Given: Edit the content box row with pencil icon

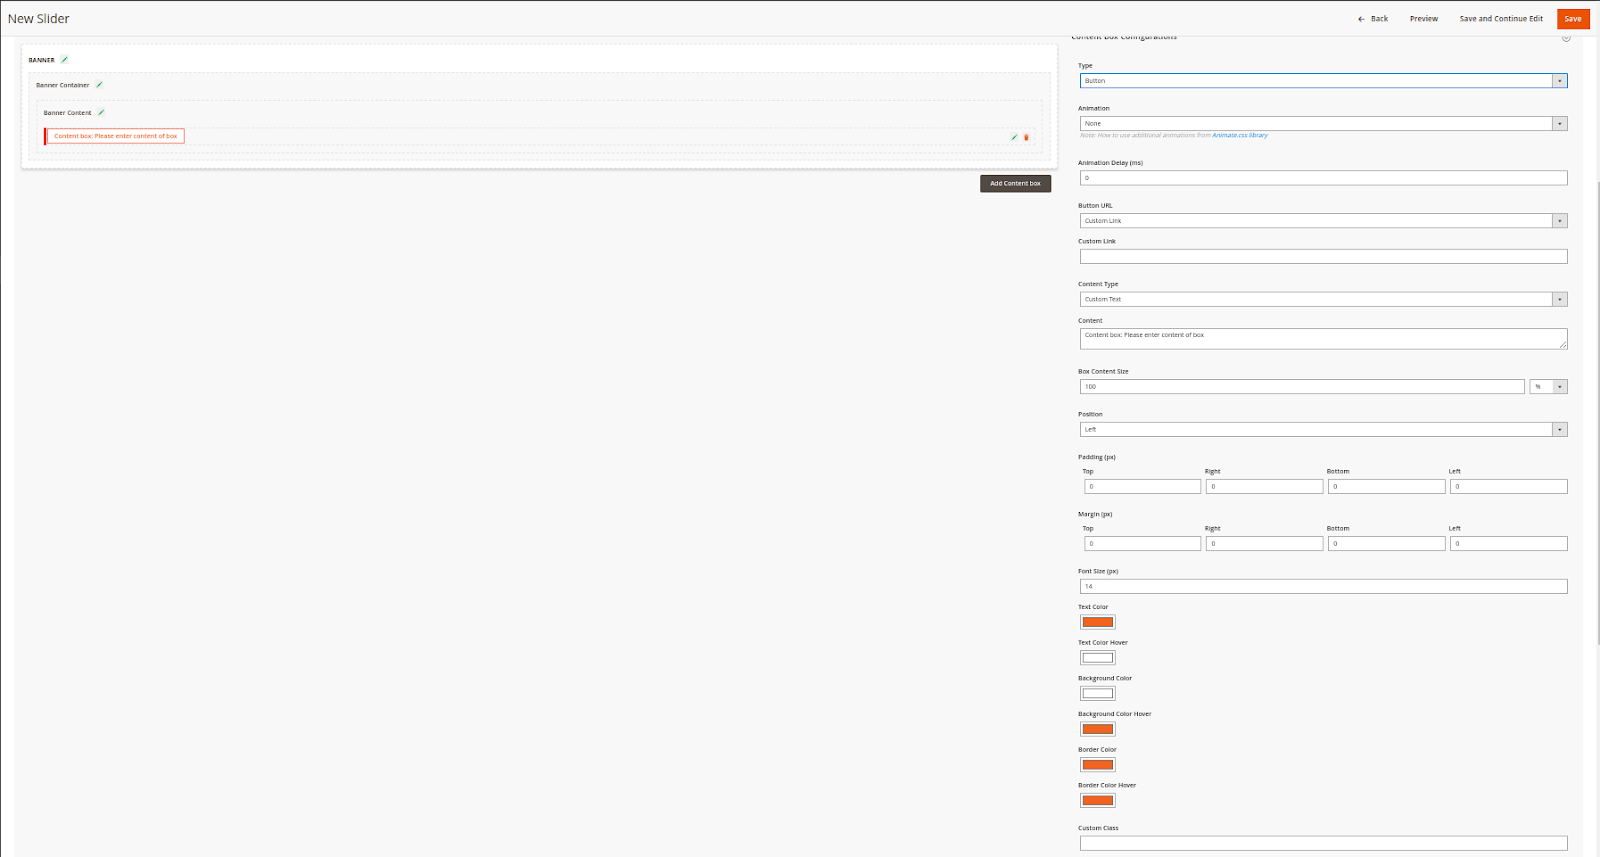Looking at the screenshot, I should (x=1014, y=137).
